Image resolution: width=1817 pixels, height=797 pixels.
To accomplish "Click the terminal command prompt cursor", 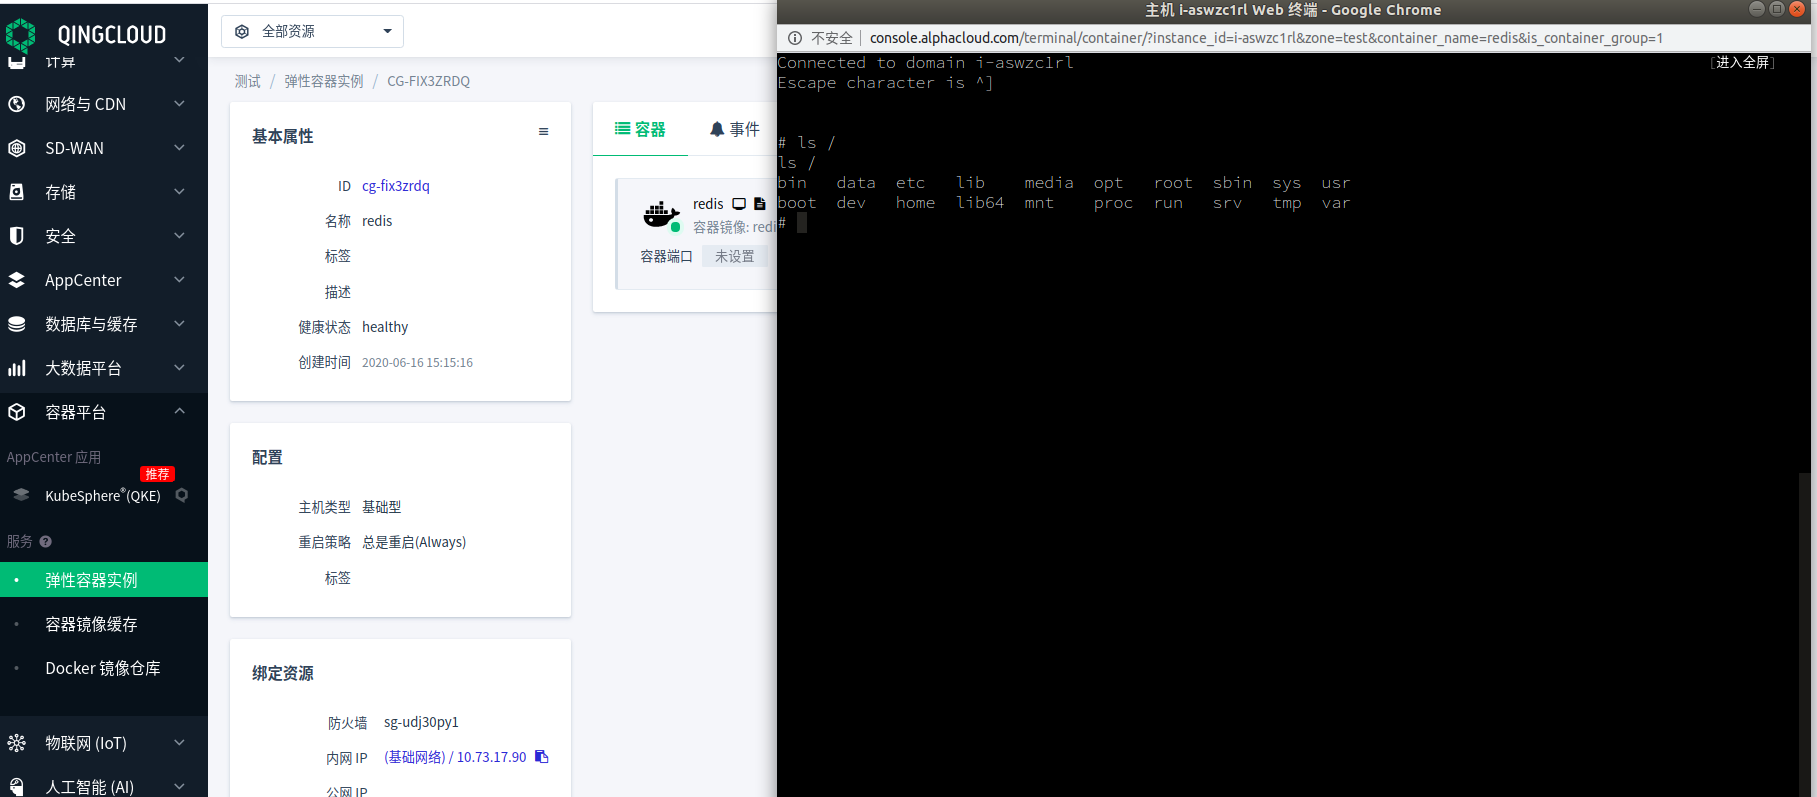I will (x=802, y=223).
